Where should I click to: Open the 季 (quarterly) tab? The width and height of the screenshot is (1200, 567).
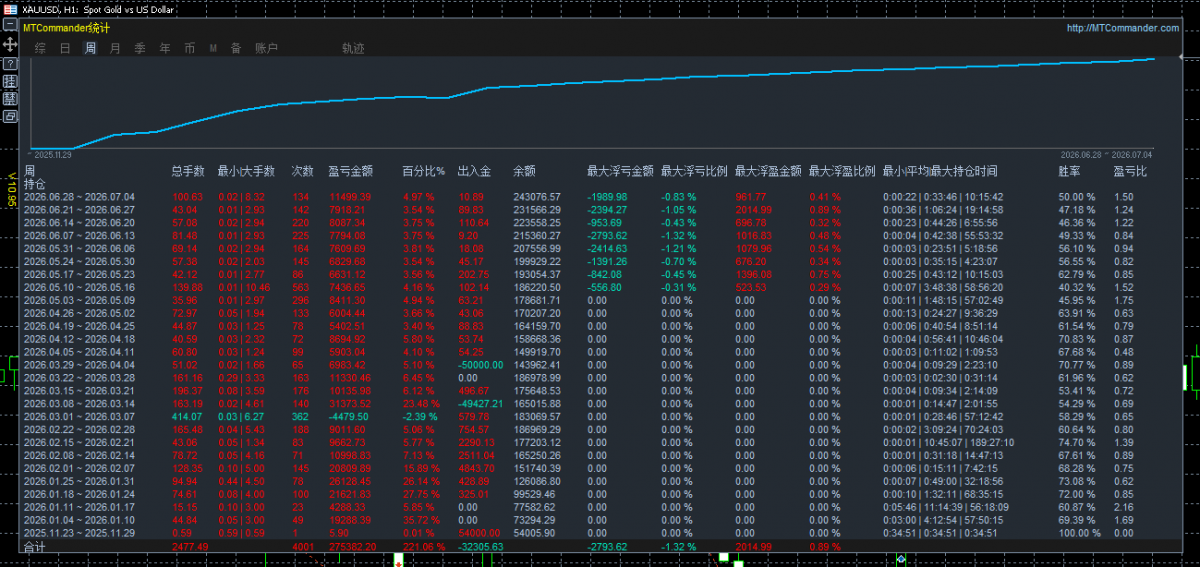(140, 48)
